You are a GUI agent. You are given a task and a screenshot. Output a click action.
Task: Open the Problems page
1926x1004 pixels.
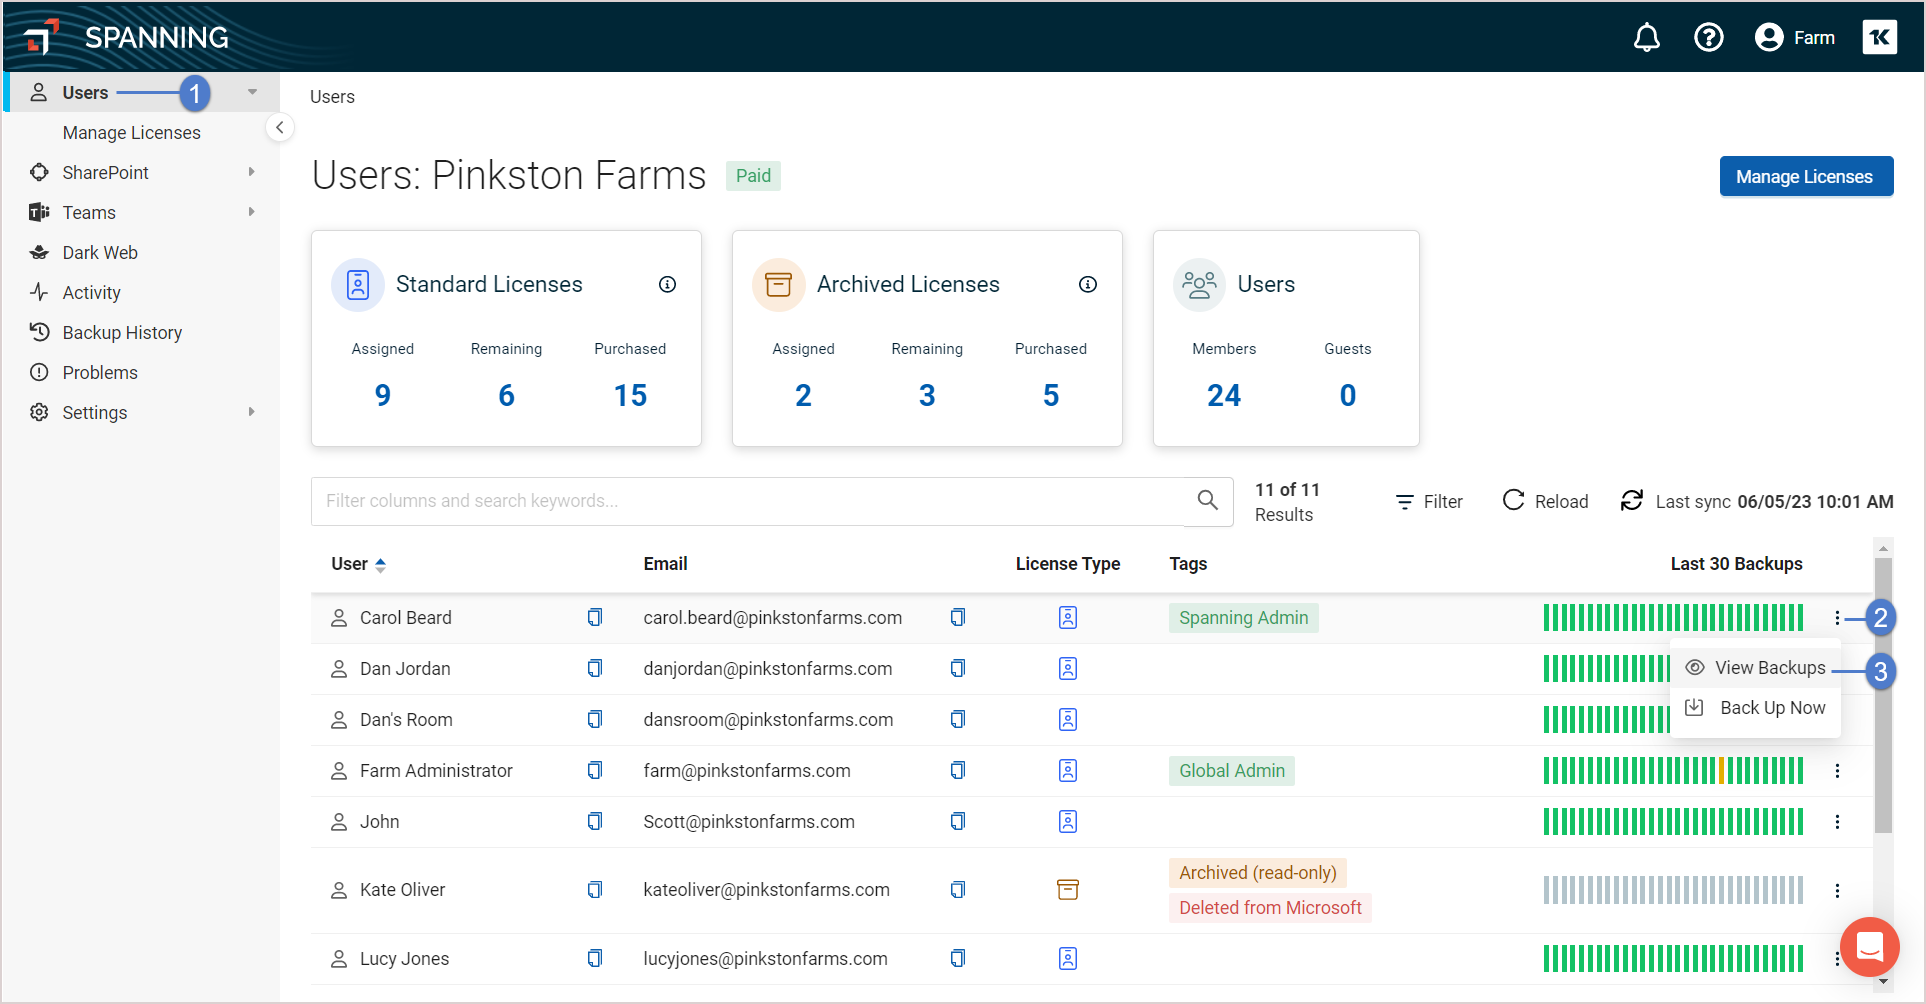point(100,373)
